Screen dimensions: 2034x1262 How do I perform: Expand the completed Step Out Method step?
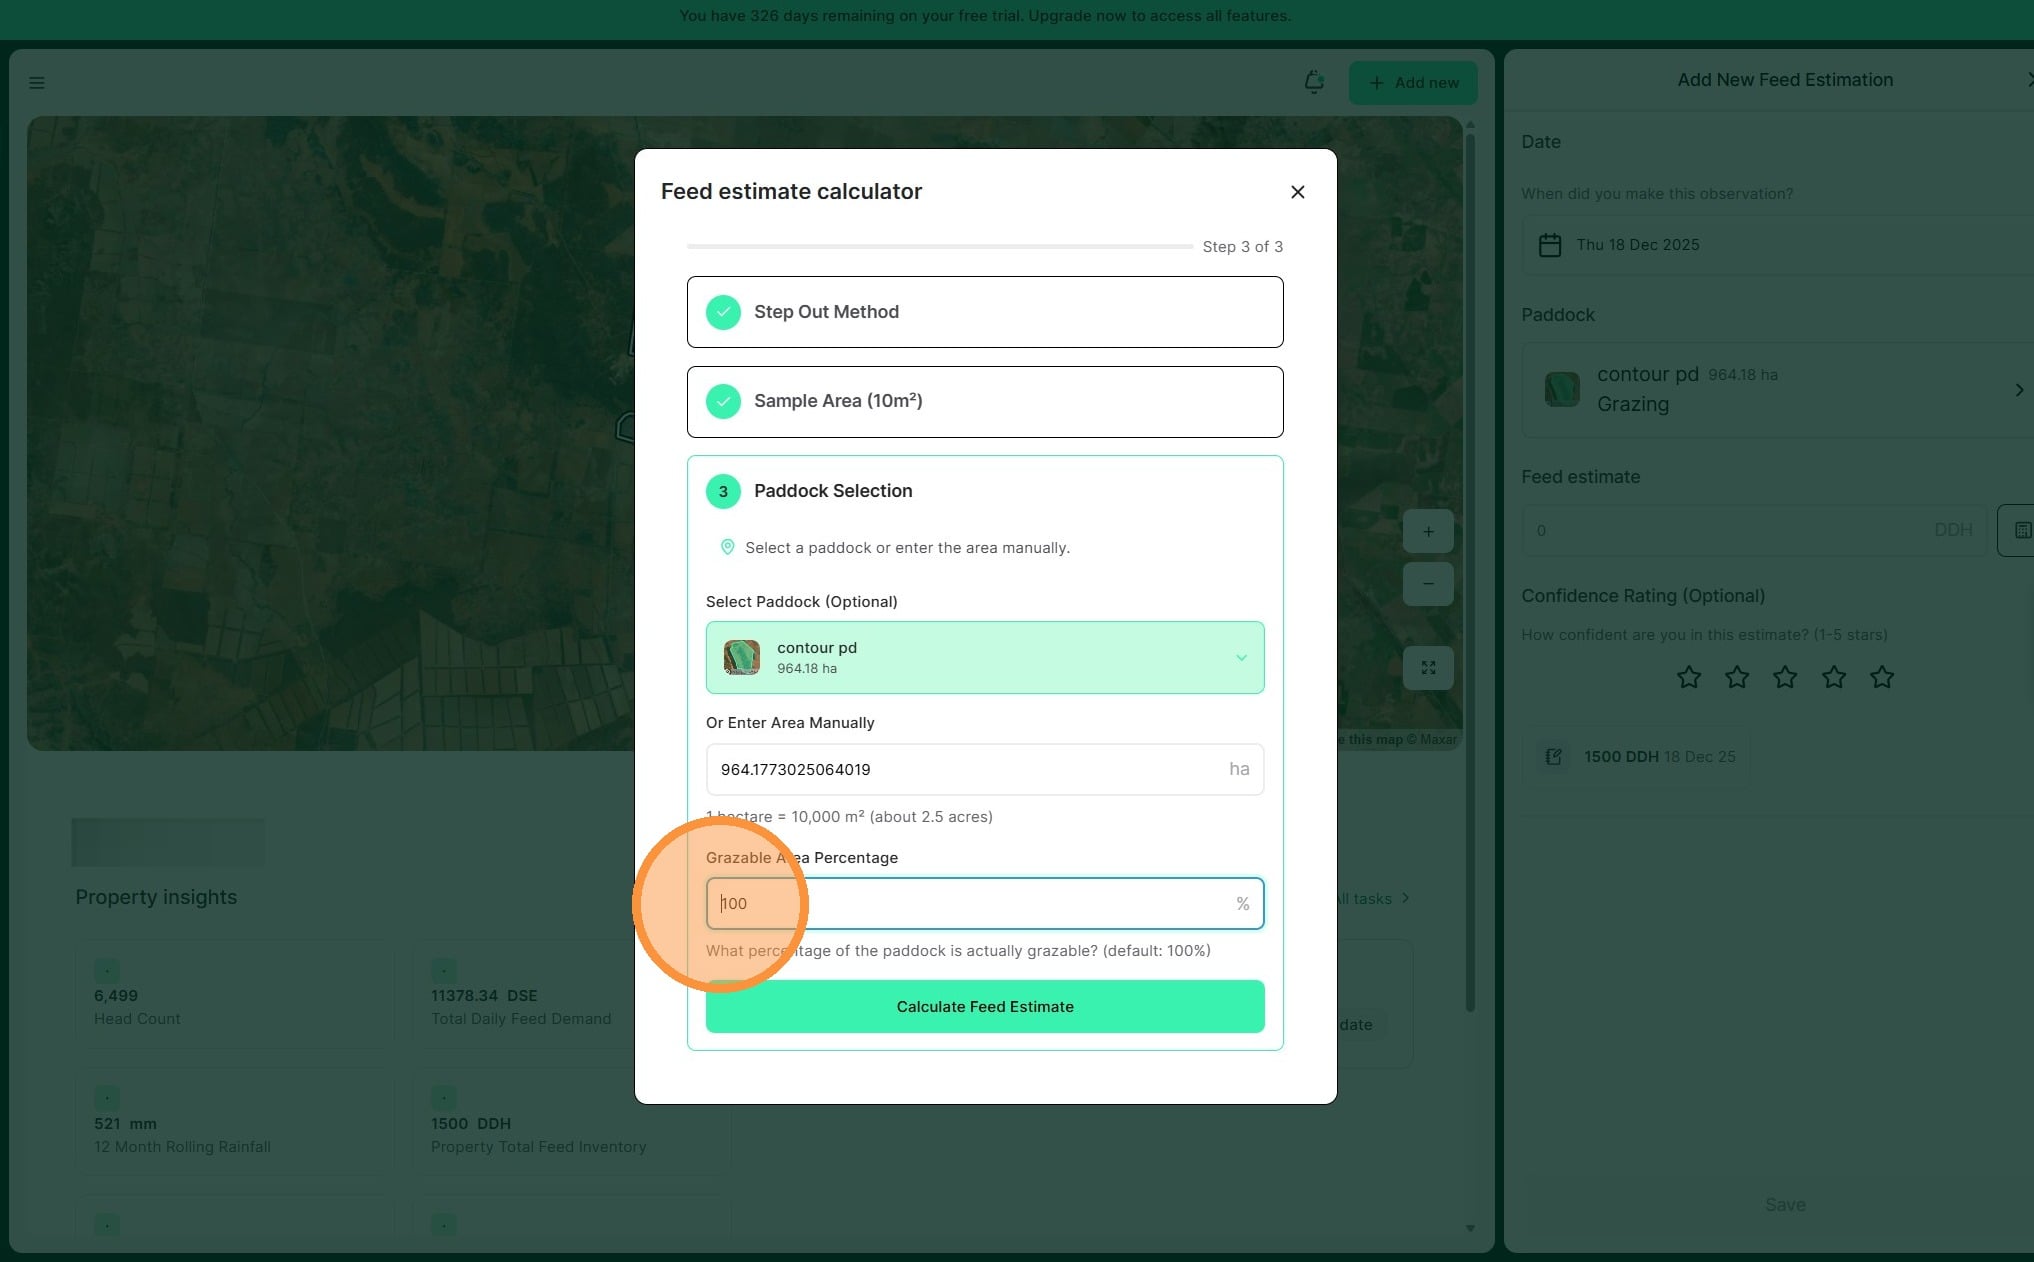(984, 312)
